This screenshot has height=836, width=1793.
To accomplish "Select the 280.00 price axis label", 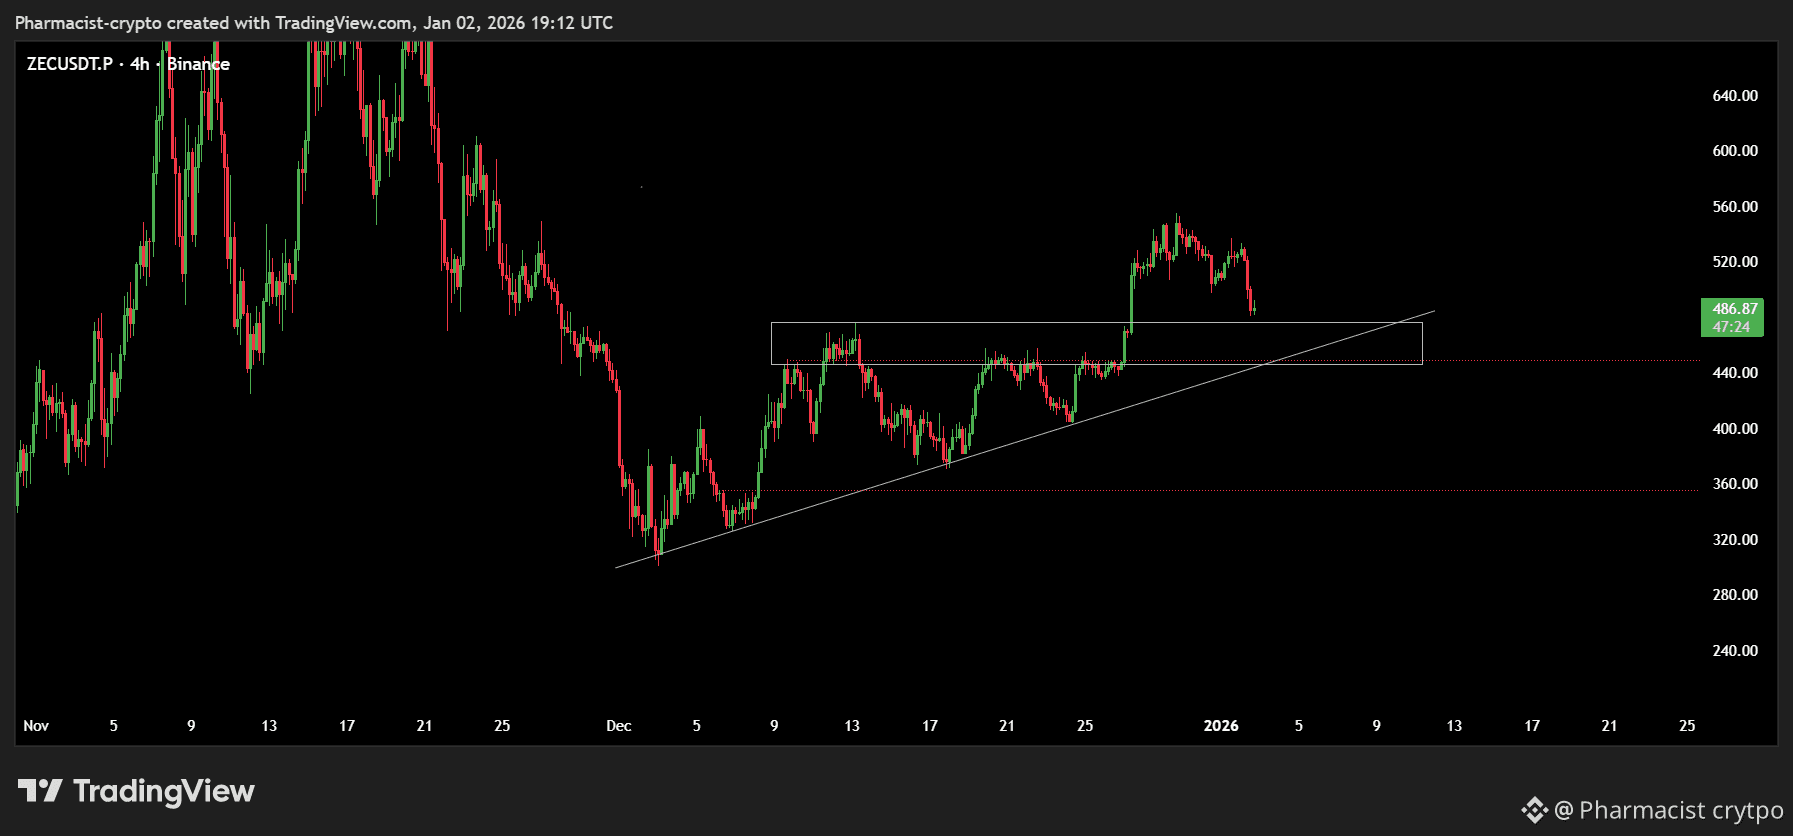I will click(1735, 595).
